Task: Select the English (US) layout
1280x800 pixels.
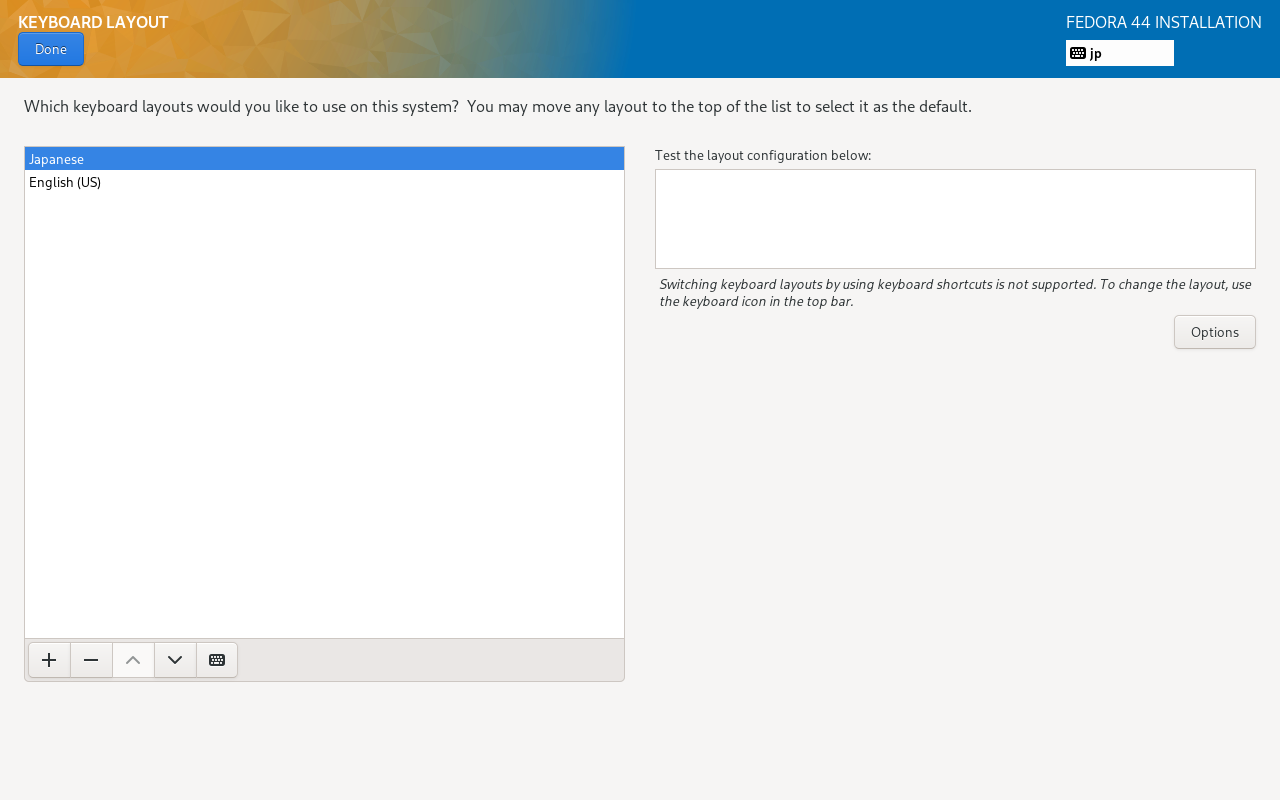Action: (x=65, y=182)
